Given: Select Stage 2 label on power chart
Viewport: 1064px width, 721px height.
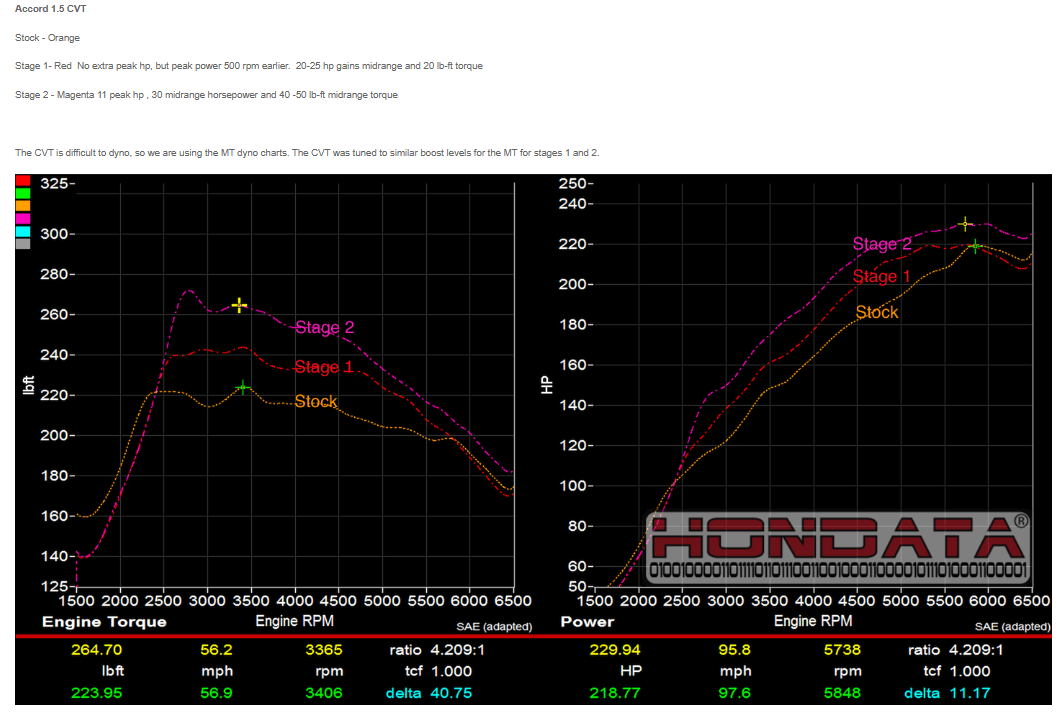Looking at the screenshot, I should coord(882,244).
